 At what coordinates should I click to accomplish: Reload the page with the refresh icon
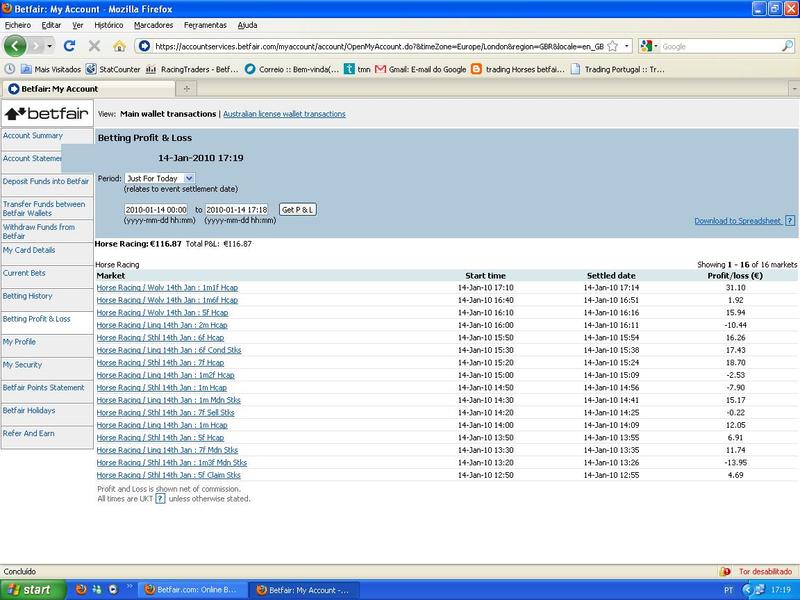pos(69,46)
